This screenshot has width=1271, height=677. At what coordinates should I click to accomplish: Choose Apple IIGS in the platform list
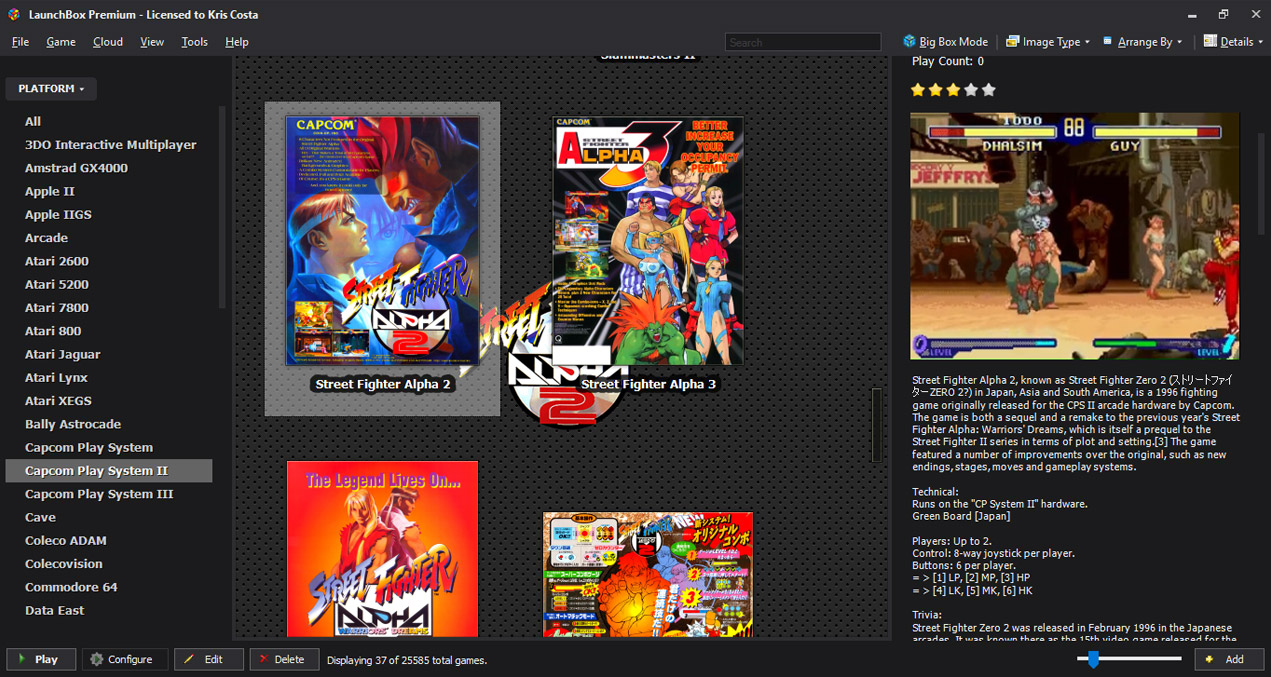58,214
